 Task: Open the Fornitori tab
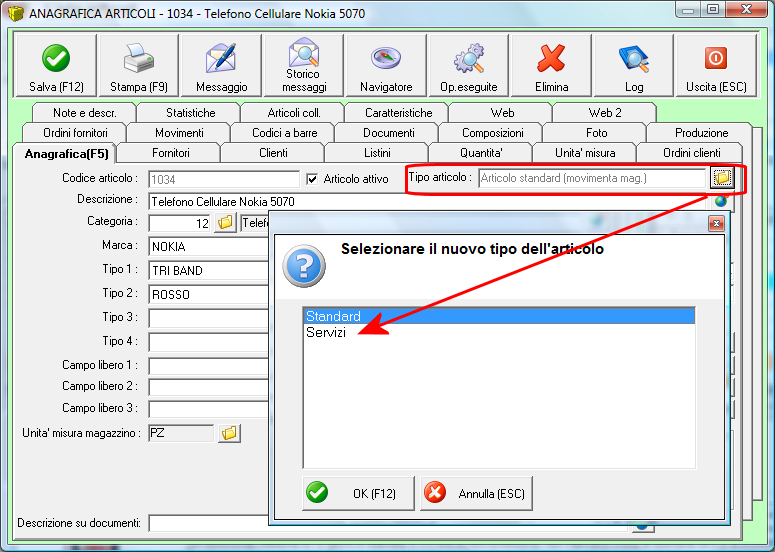pos(171,153)
